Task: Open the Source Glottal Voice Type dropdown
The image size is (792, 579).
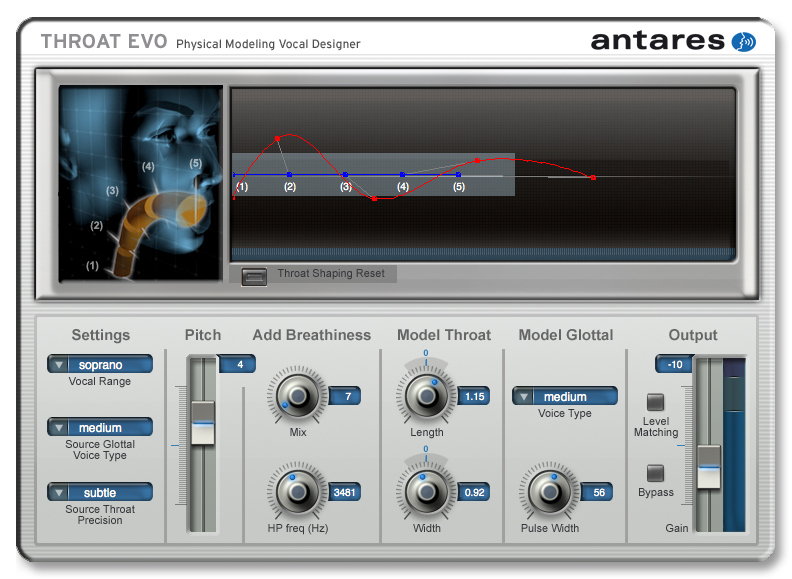Action: [100, 428]
